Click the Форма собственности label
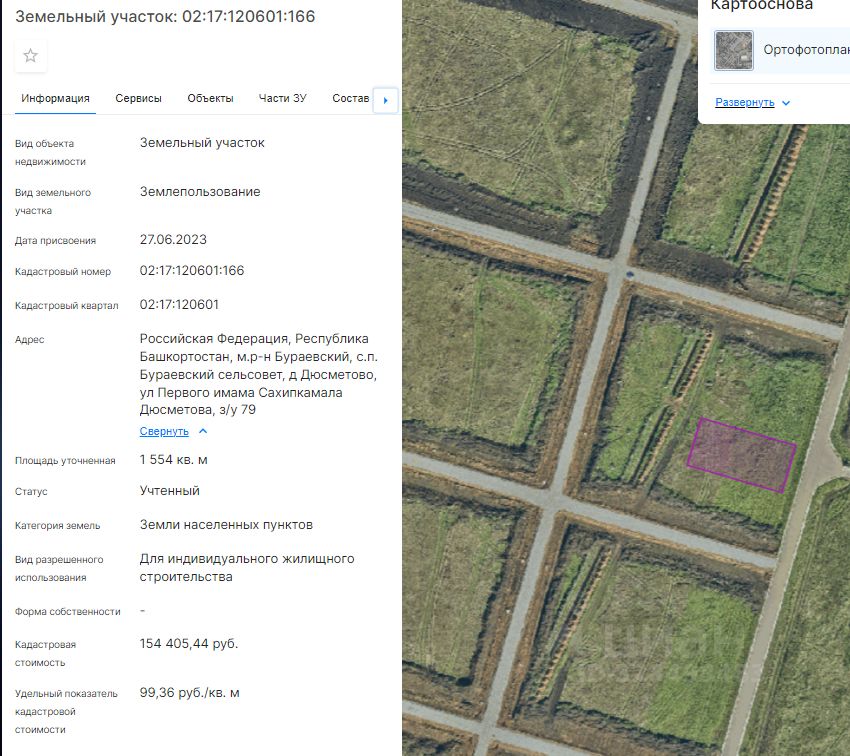850x756 pixels. (68, 611)
